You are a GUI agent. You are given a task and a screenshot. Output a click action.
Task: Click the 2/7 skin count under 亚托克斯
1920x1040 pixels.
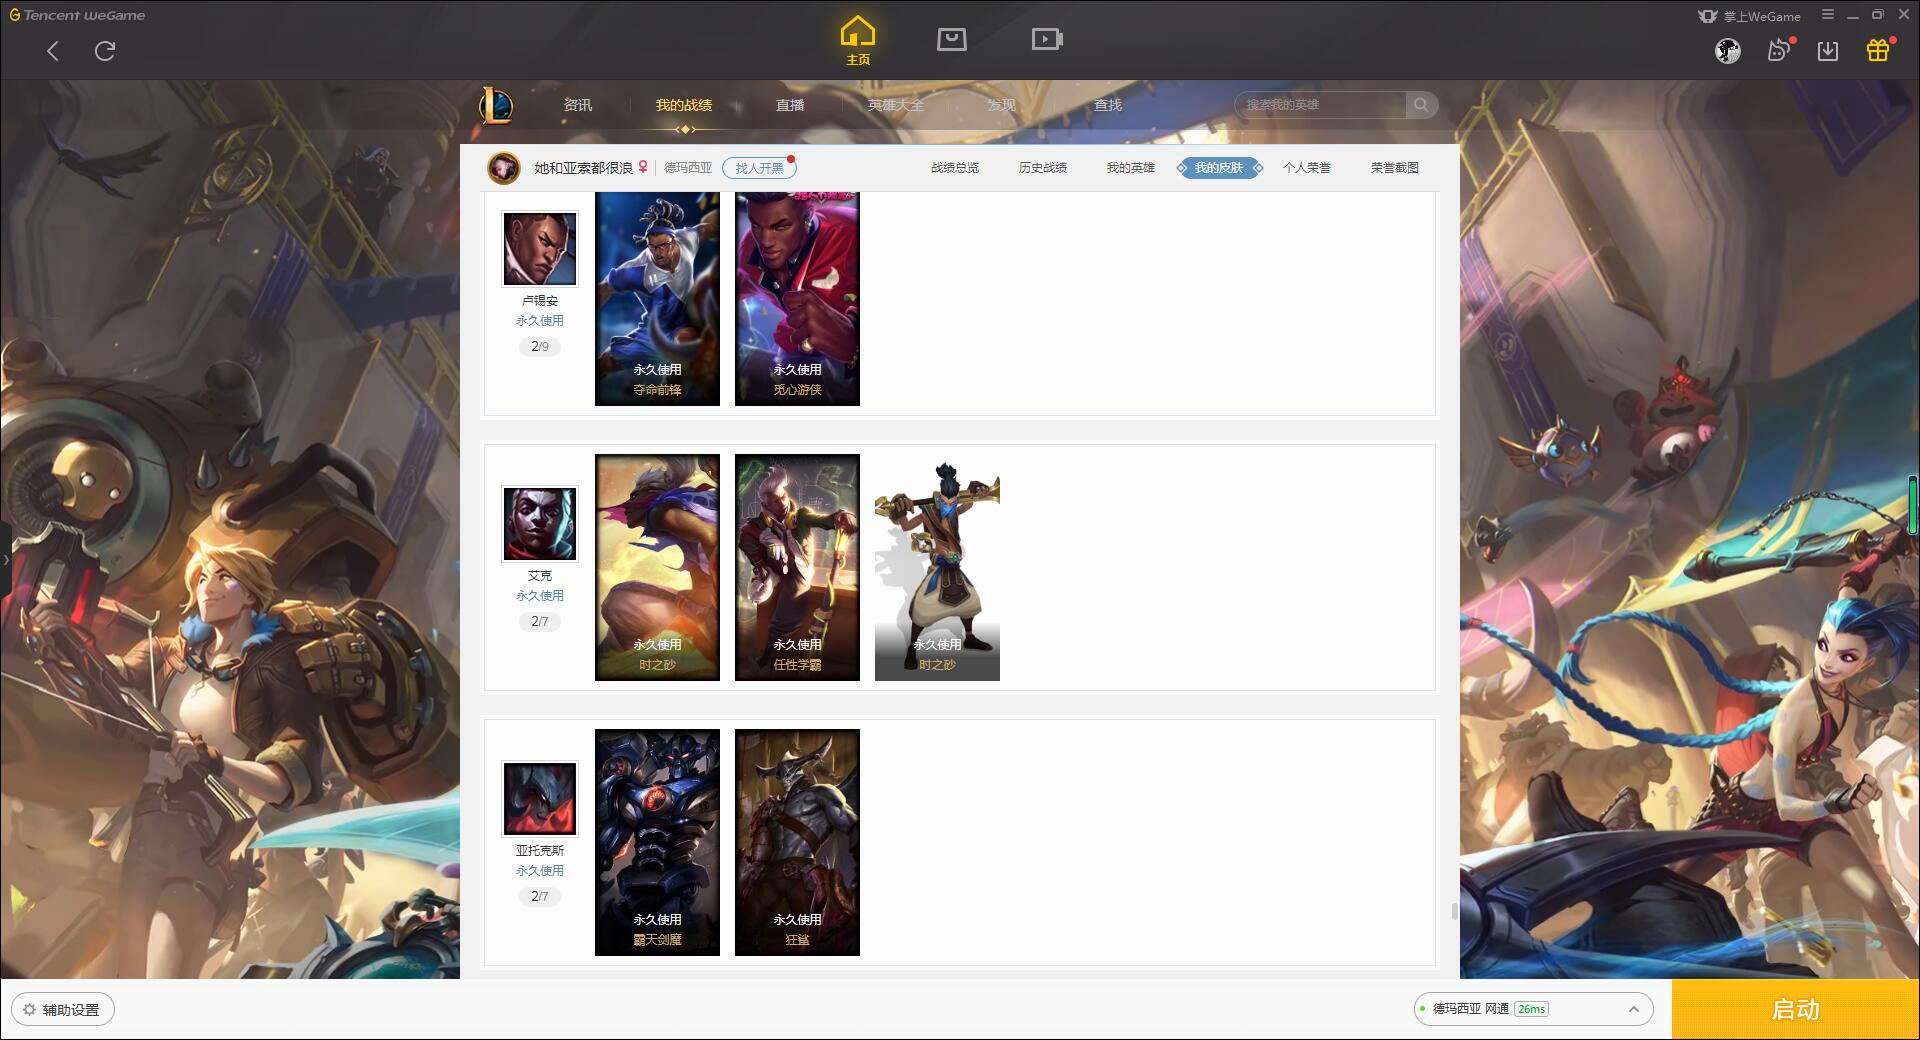point(540,897)
